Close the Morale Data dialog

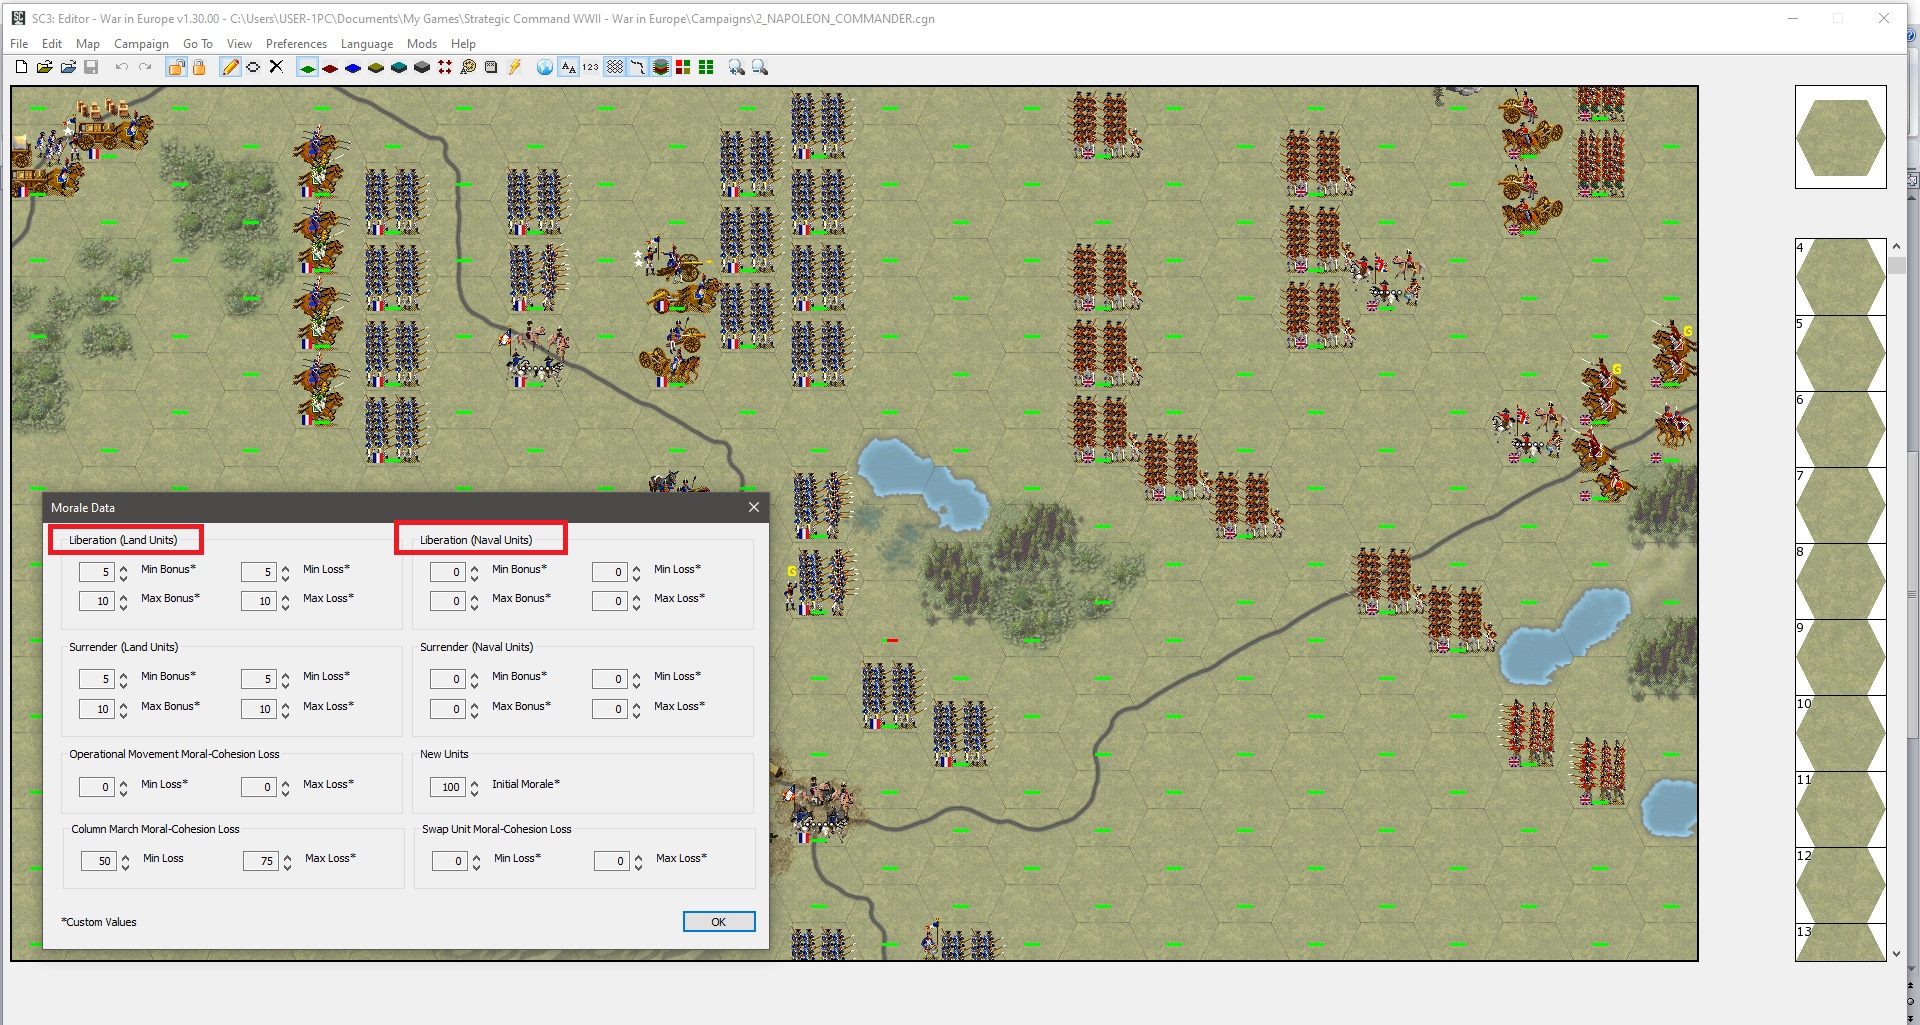754,507
